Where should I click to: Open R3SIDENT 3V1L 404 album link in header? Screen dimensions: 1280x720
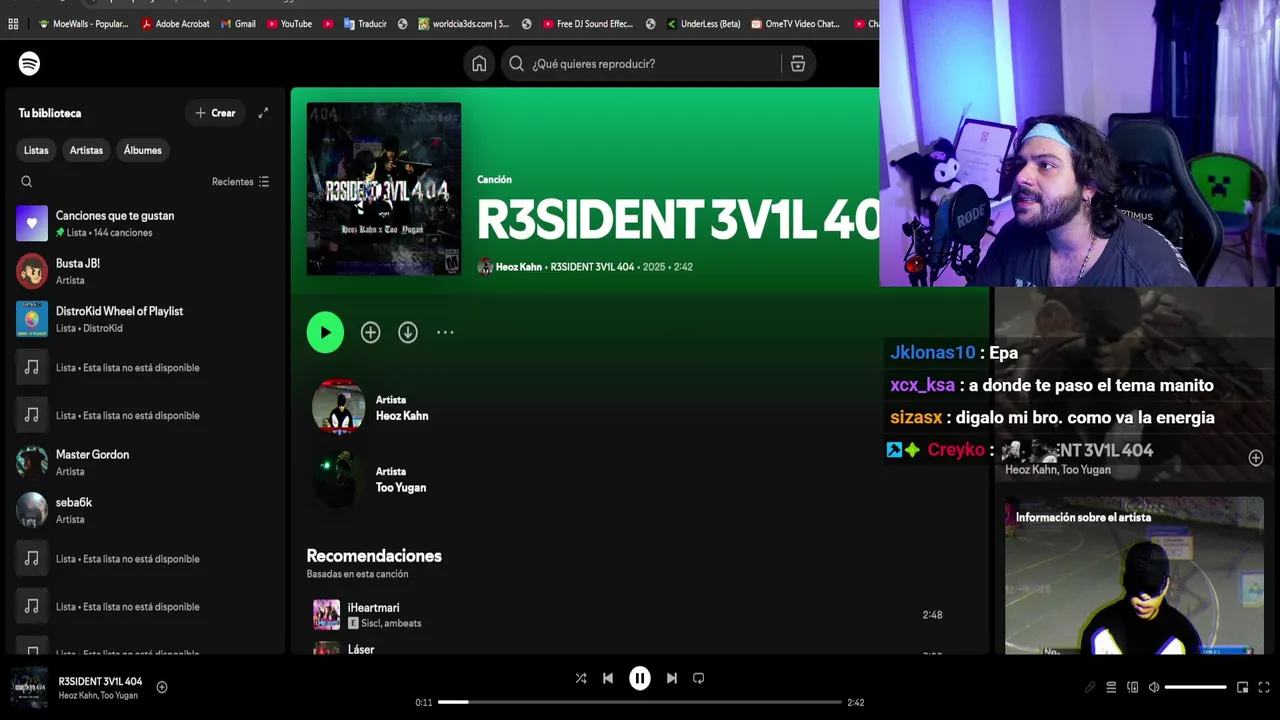coord(592,267)
